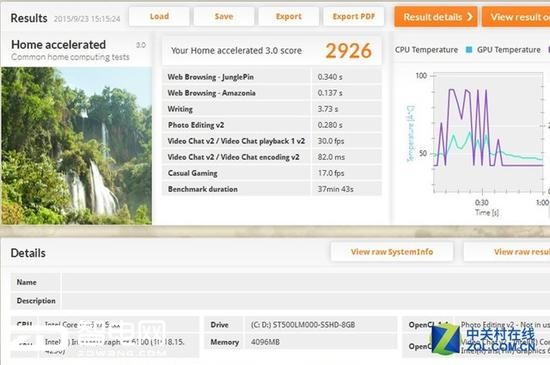Open Result details
Viewport: 550px width, 365px height.
pyautogui.click(x=436, y=17)
